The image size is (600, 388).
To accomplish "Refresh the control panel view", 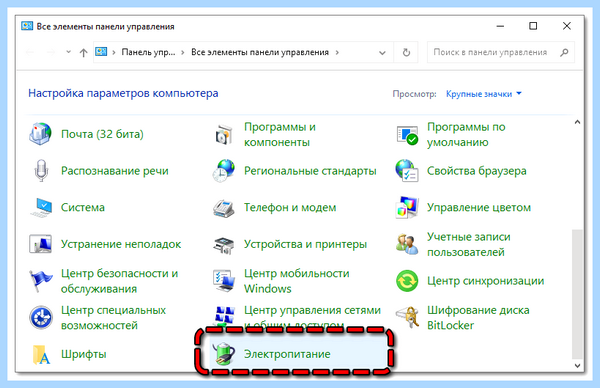I will point(406,52).
